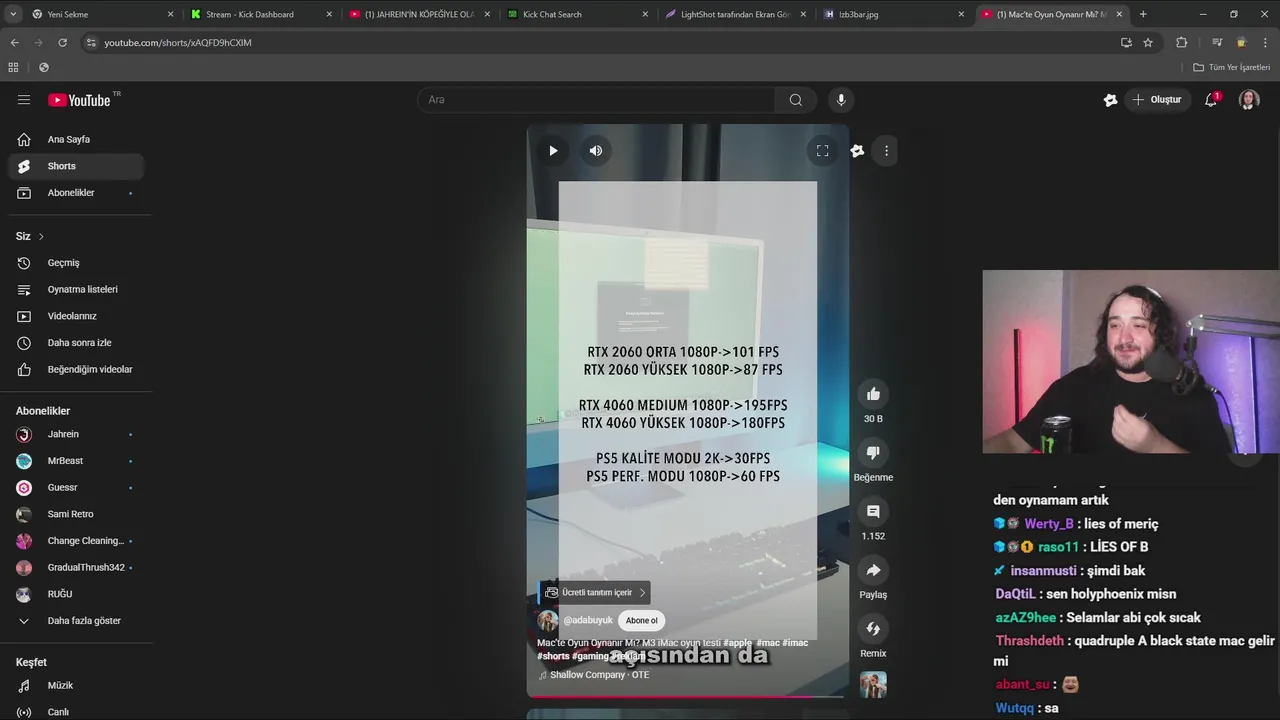The image size is (1280, 720).
Task: Switch to the JAHREIN'İN KÖPEĞİYLE tab
Action: [418, 14]
